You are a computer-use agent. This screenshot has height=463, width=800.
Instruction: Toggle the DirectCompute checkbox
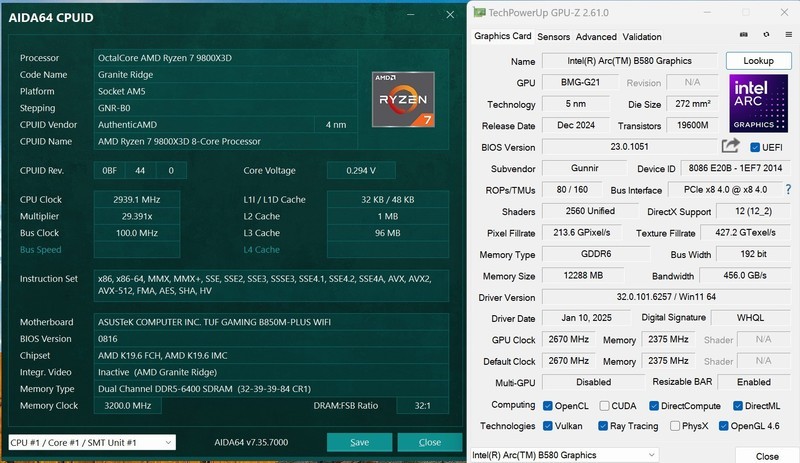[654, 406]
